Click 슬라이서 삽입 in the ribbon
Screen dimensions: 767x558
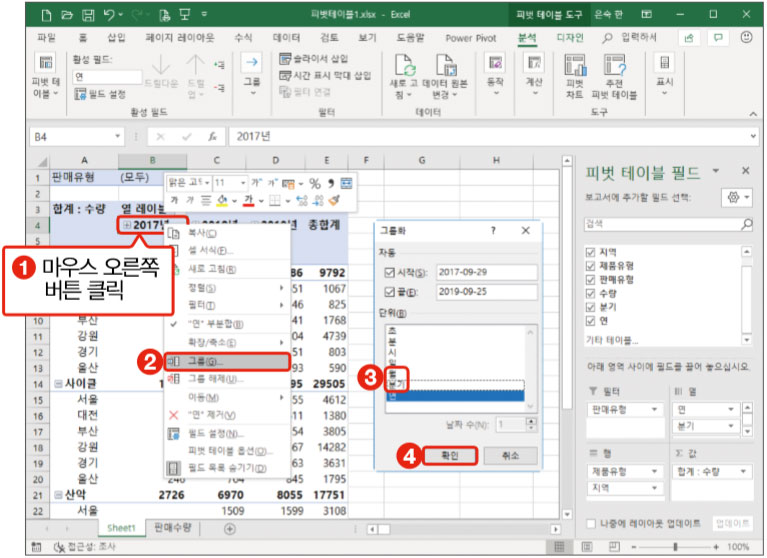313,59
